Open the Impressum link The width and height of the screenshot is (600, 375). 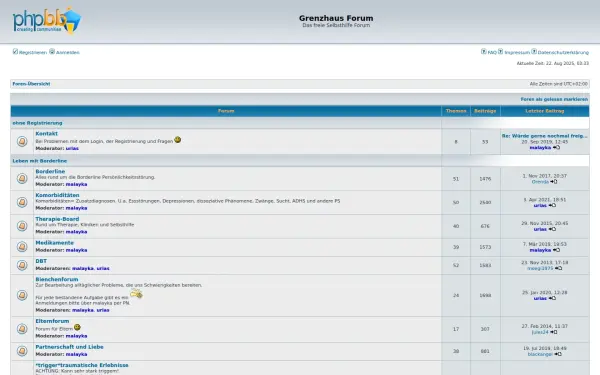pyautogui.click(x=517, y=52)
